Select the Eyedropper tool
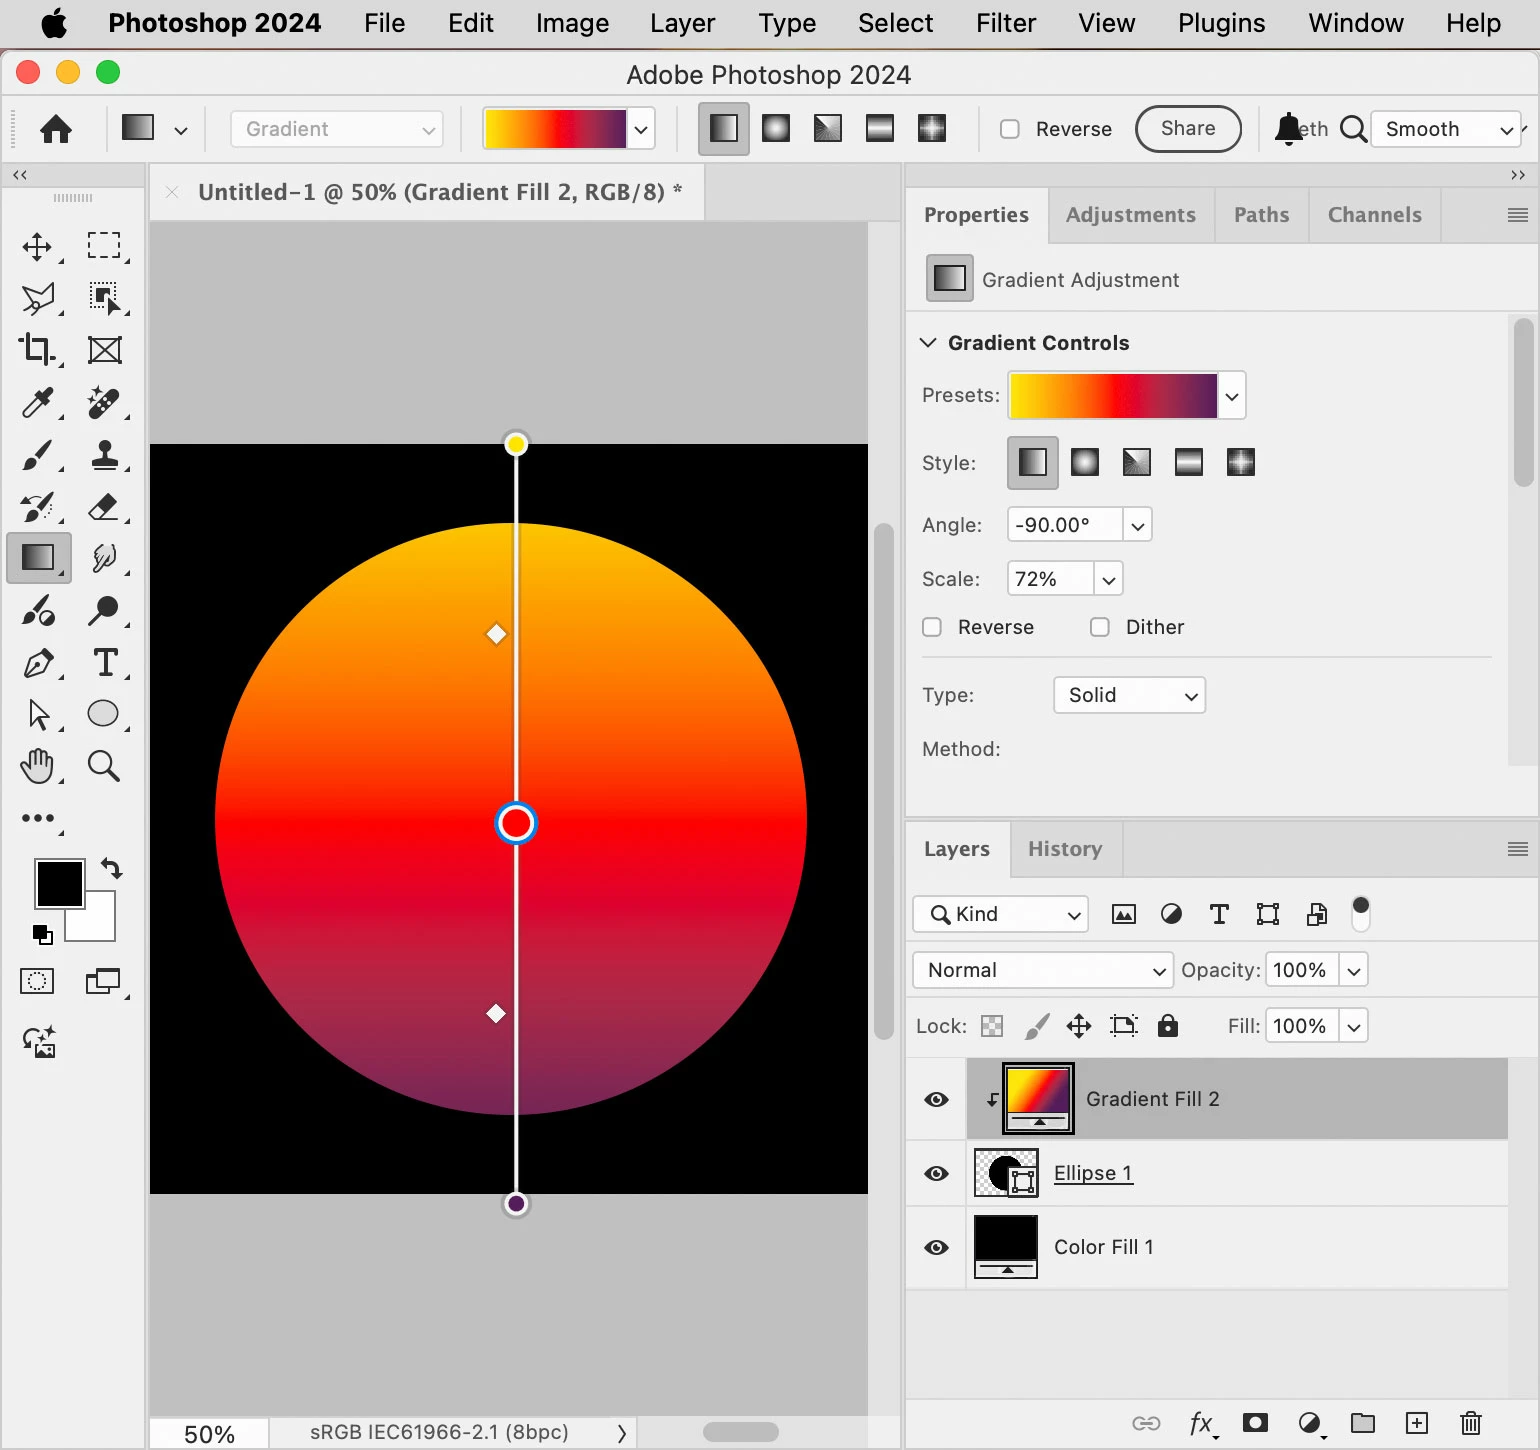The image size is (1540, 1450). click(x=37, y=402)
